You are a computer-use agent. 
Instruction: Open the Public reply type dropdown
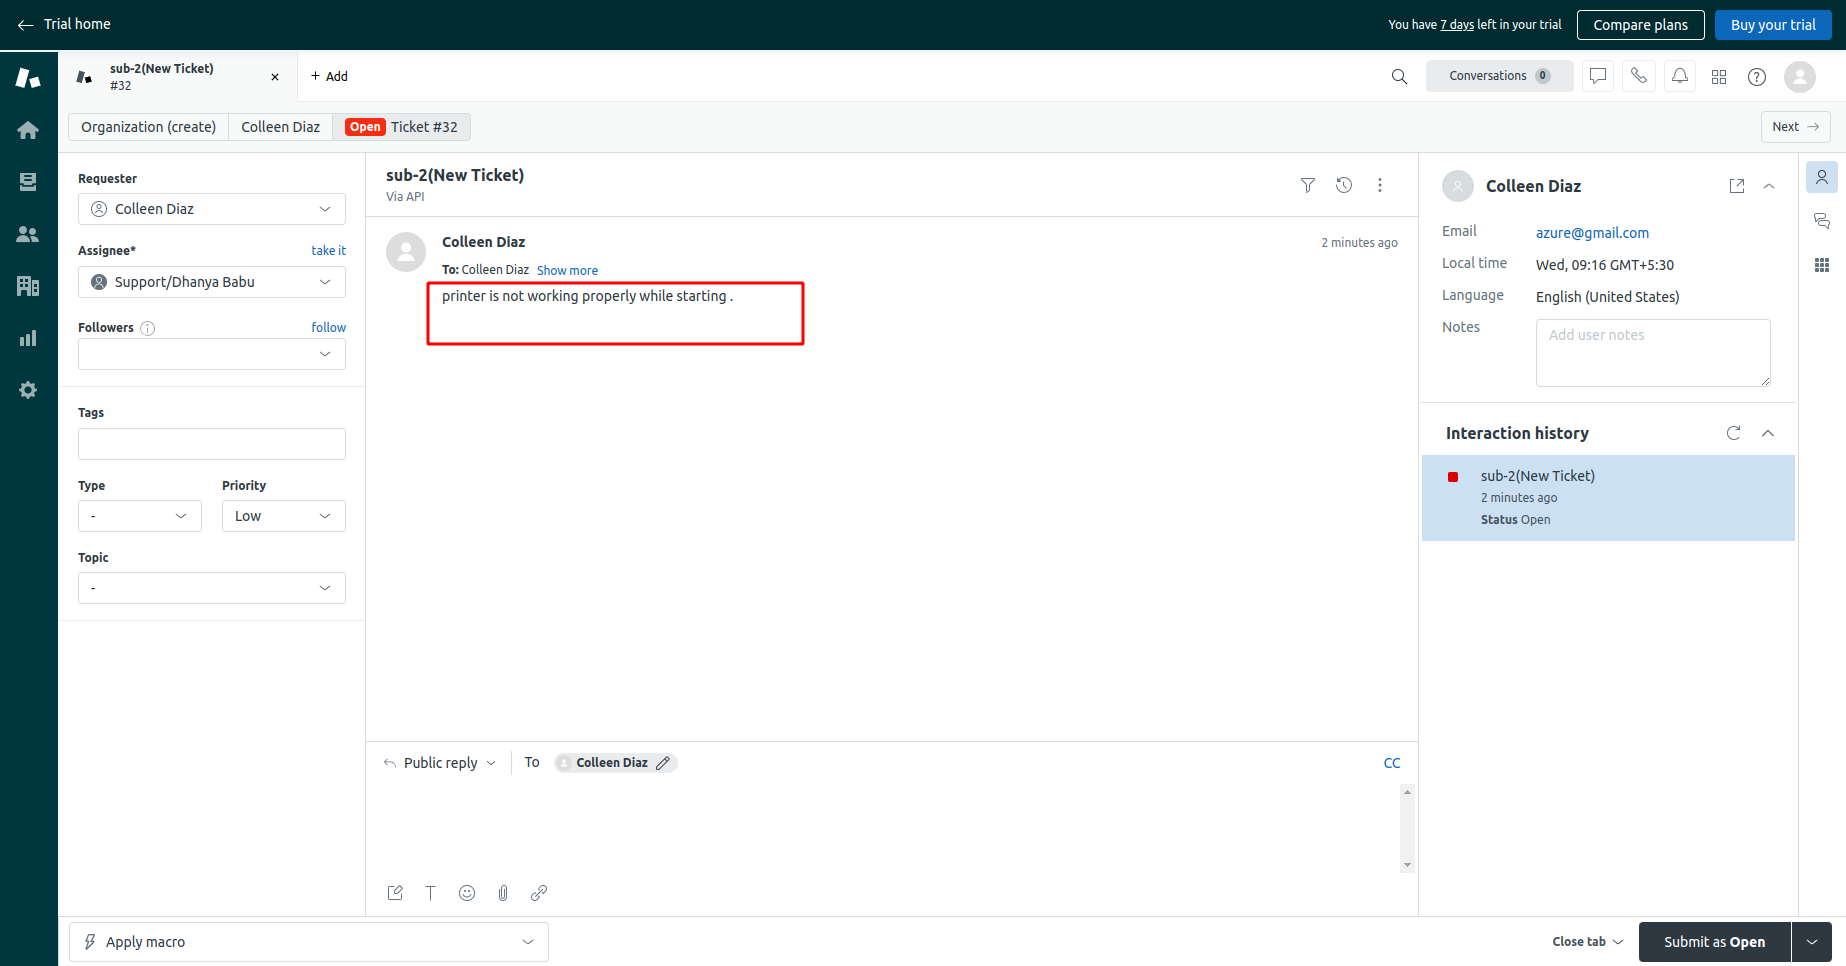(x=440, y=763)
